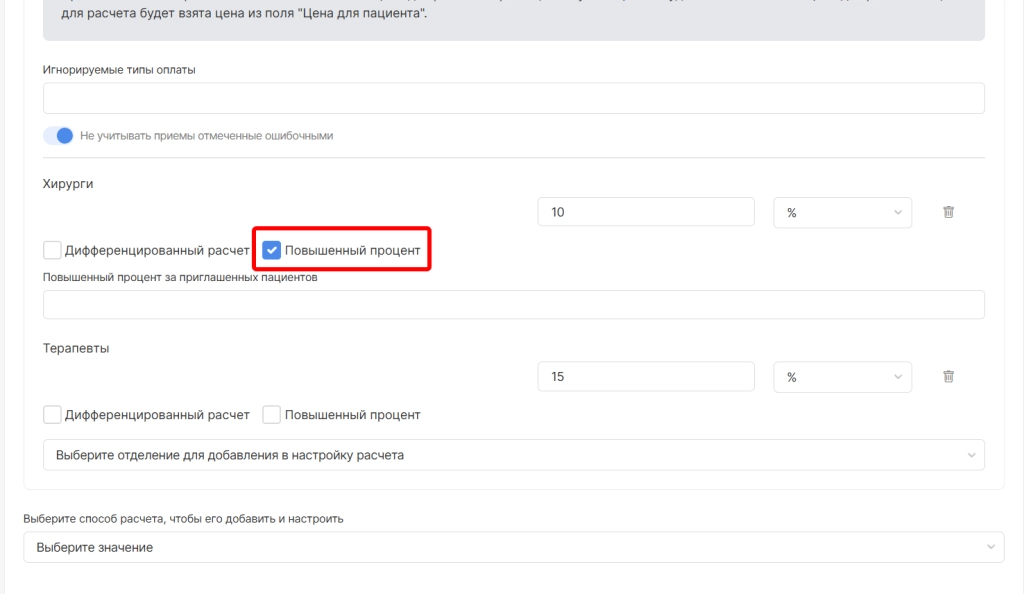Click the Терапевты value field containing 15

[645, 377]
